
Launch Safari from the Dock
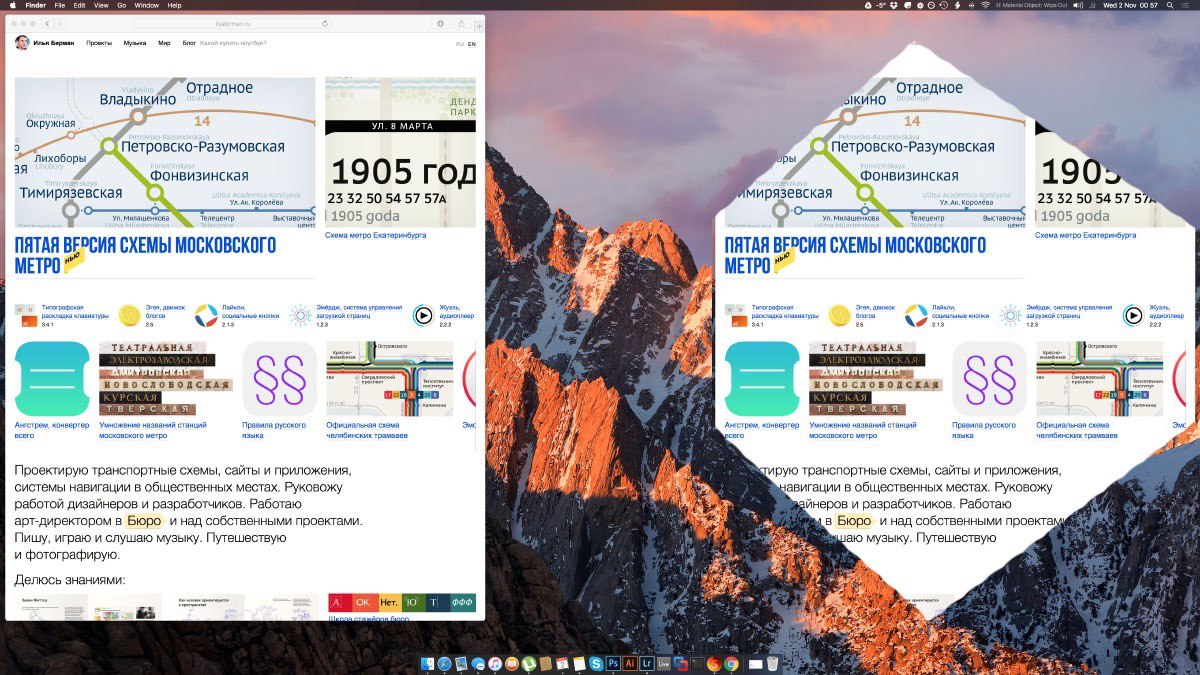[444, 663]
